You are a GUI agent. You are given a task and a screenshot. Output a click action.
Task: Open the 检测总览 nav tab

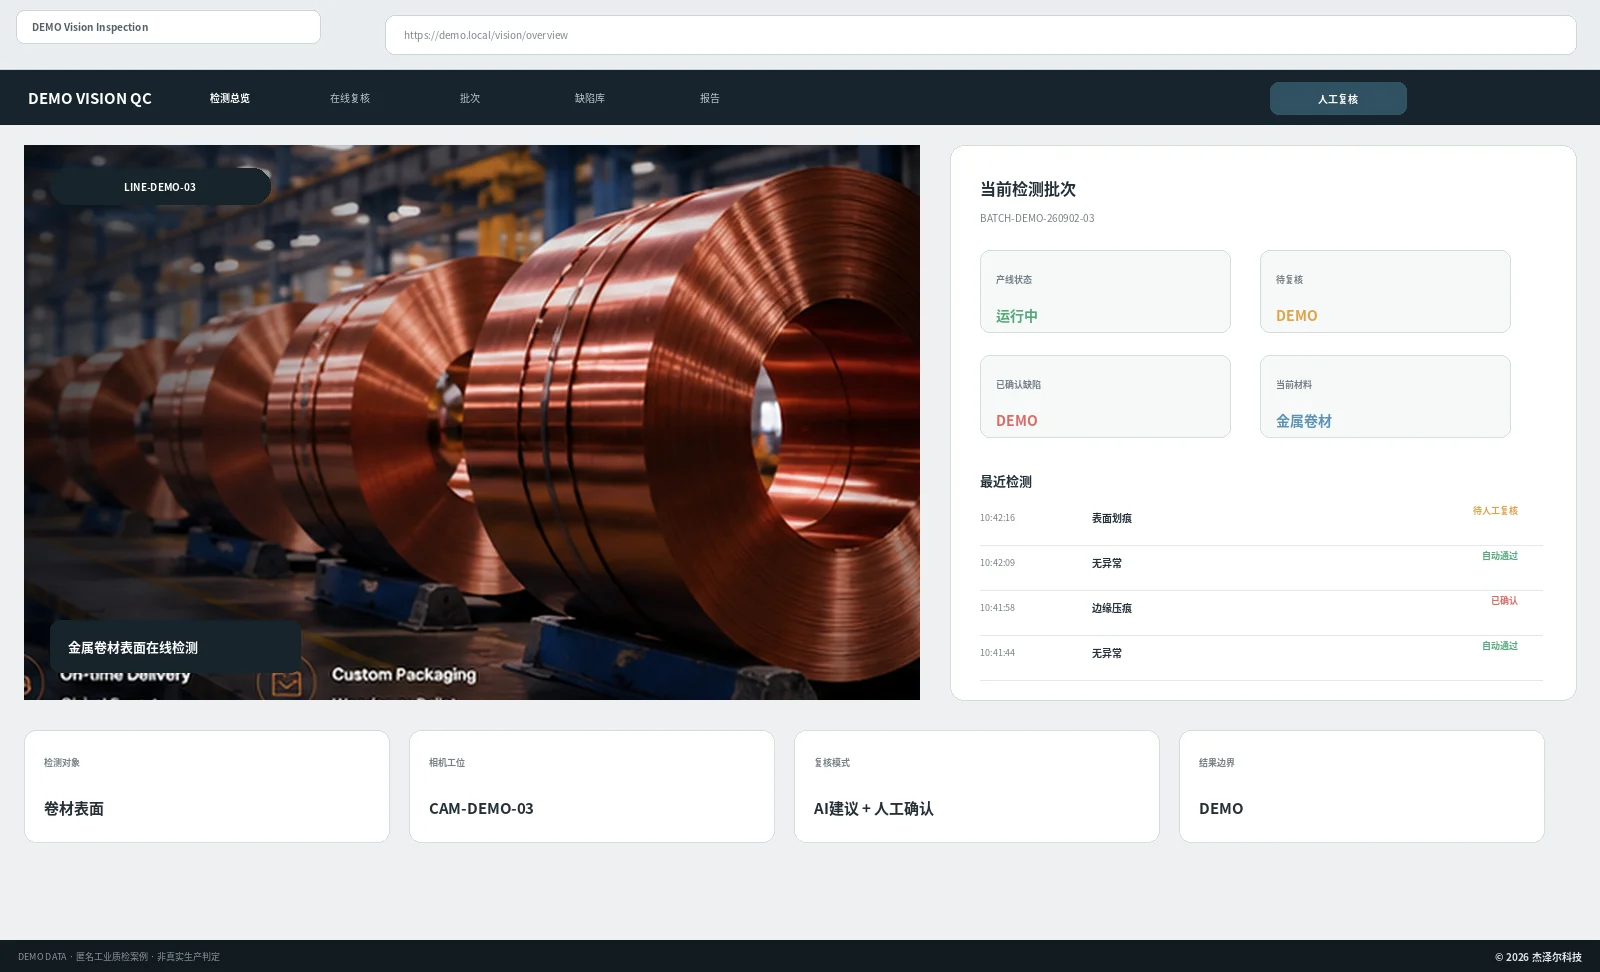click(x=229, y=98)
